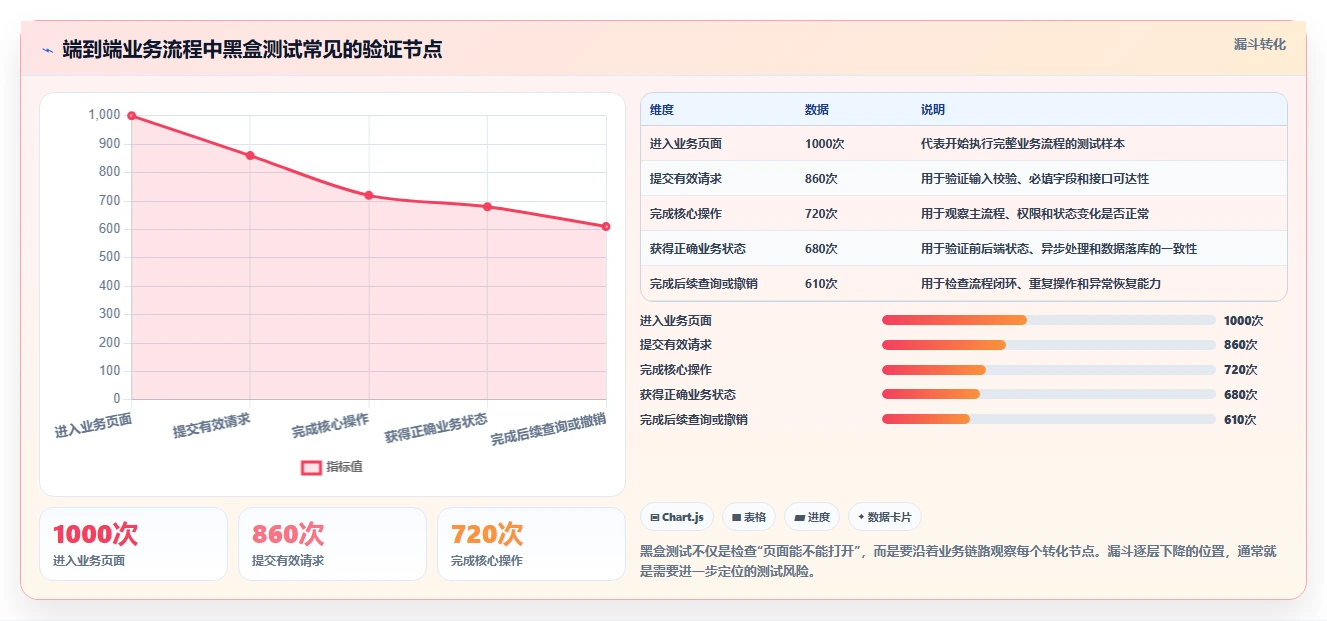Click the footer paragraph starting 黑盒测试不仅是检查
Image resolution: width=1327 pixels, height=621 pixels.
click(x=958, y=562)
